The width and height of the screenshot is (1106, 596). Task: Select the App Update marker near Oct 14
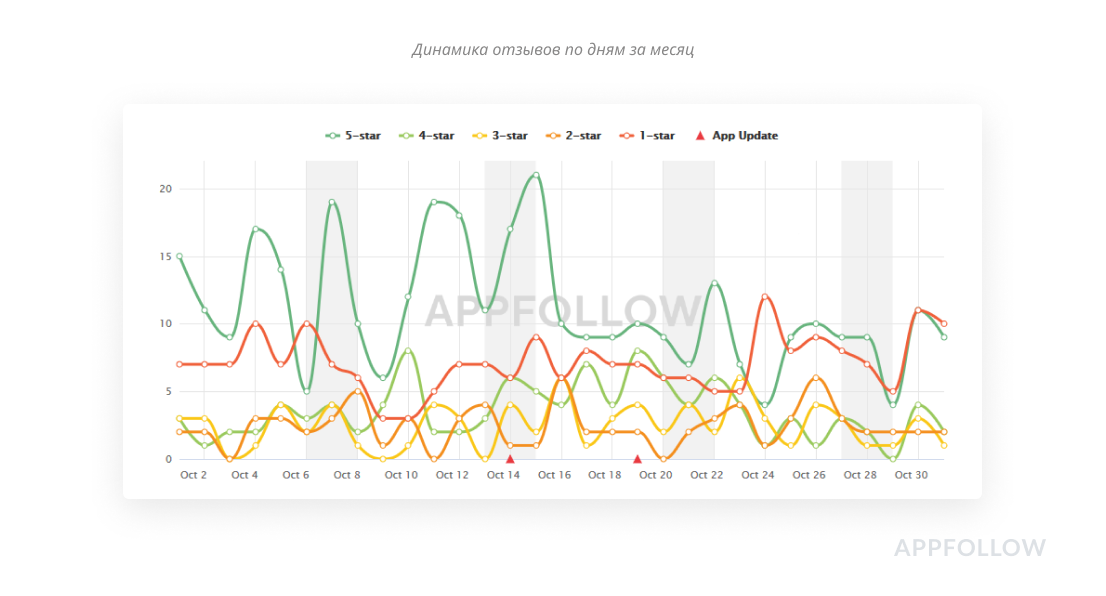[510, 459]
